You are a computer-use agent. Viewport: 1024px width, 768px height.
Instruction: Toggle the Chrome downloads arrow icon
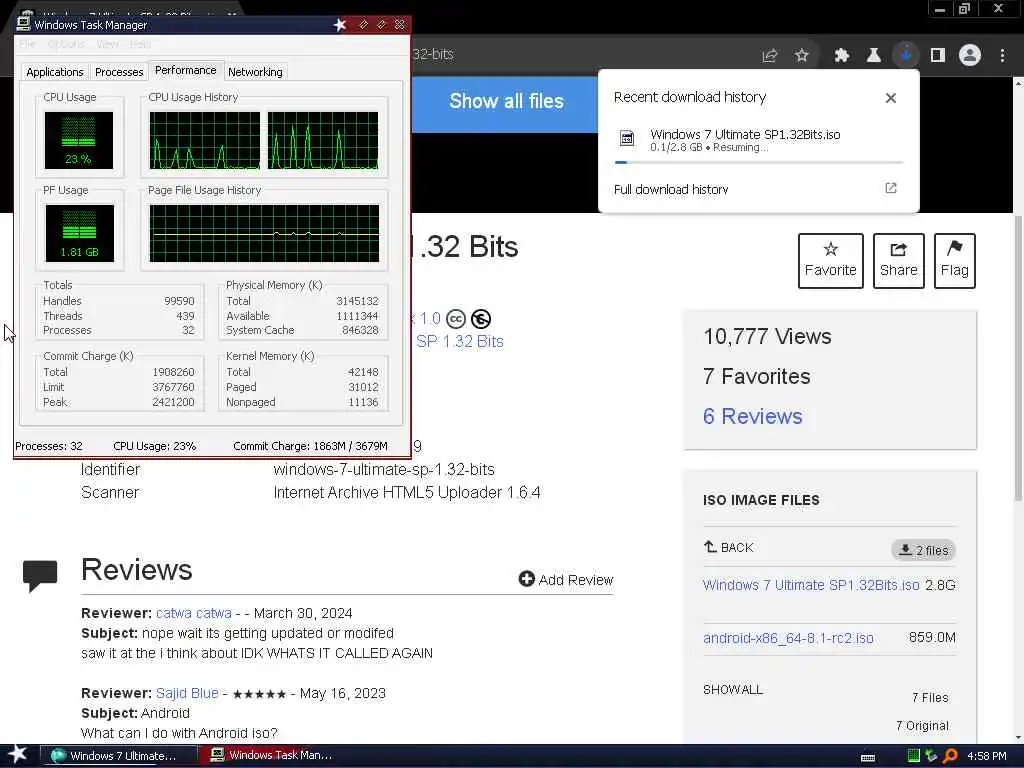[x=906, y=56]
